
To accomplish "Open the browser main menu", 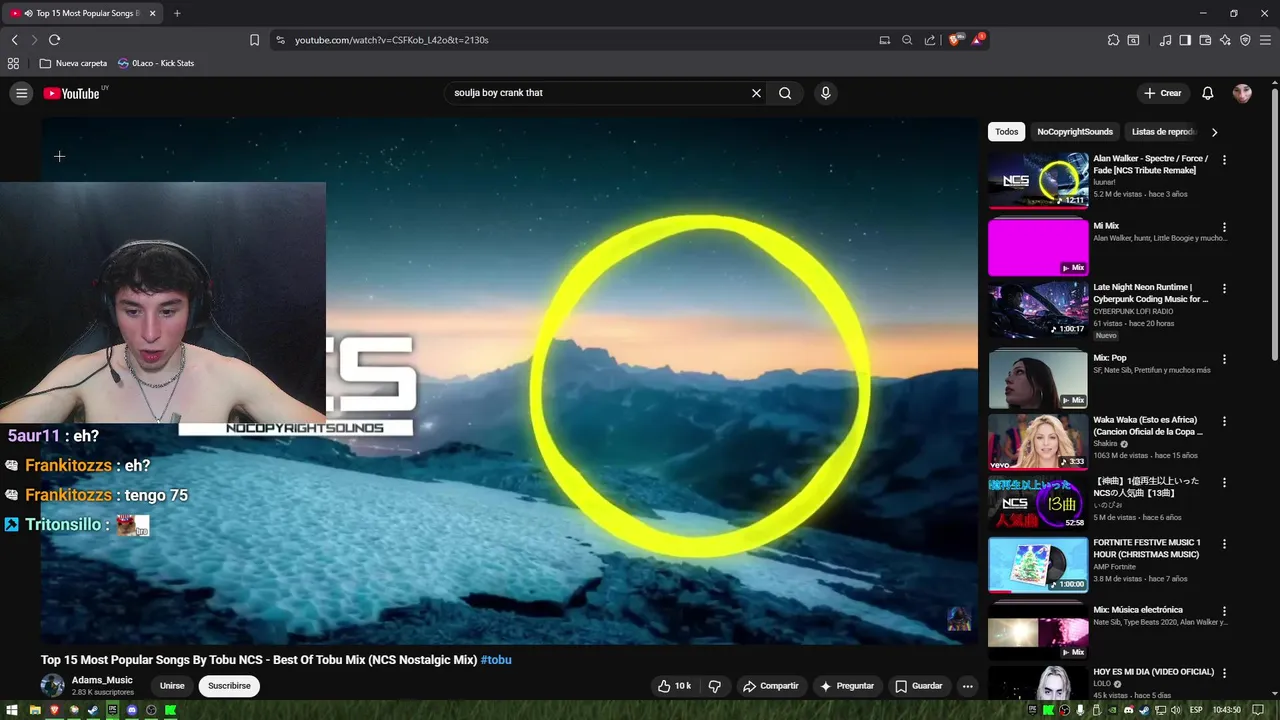I will tap(1265, 40).
